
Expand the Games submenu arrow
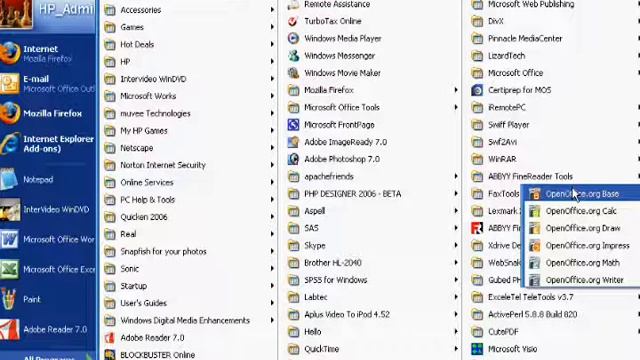pyautogui.click(x=272, y=27)
